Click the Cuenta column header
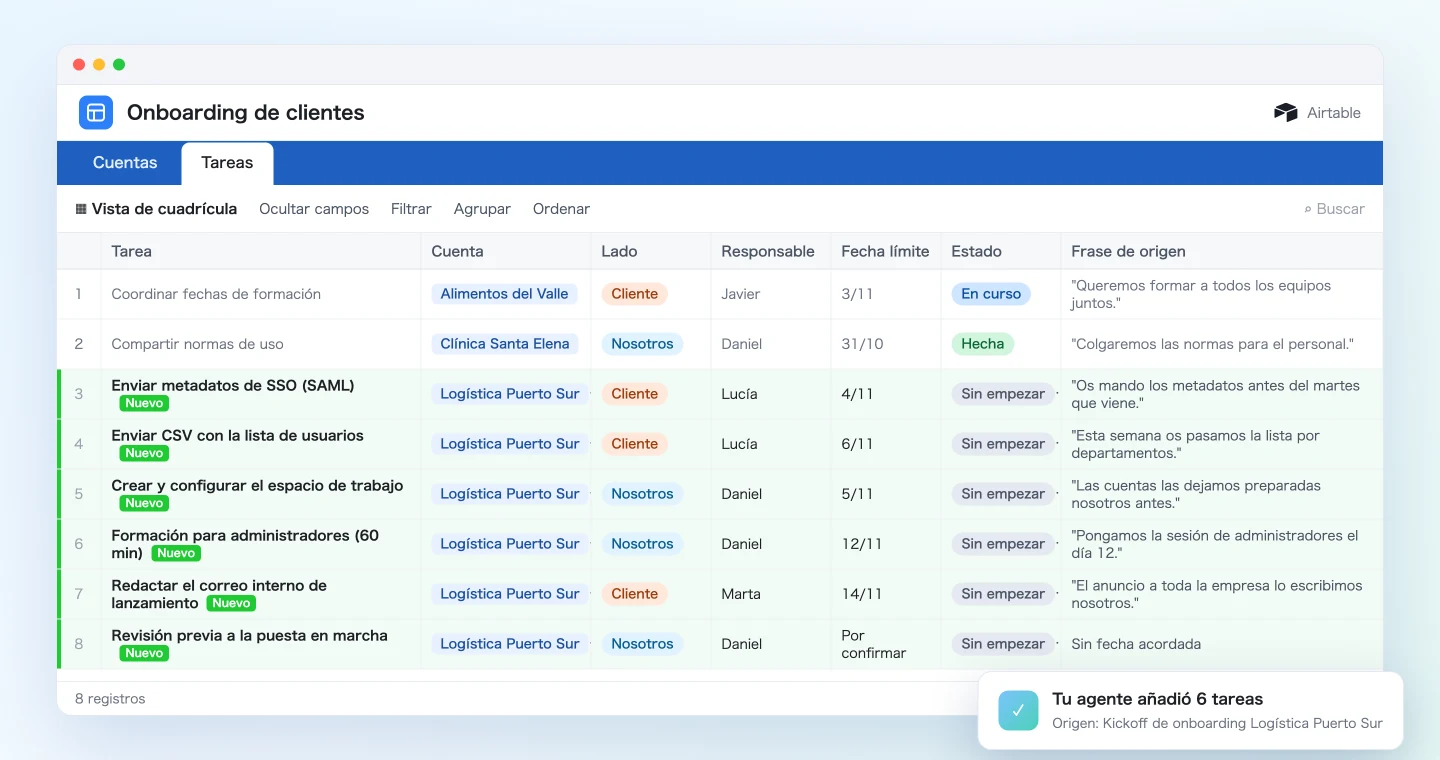This screenshot has width=1440, height=760. [506, 251]
